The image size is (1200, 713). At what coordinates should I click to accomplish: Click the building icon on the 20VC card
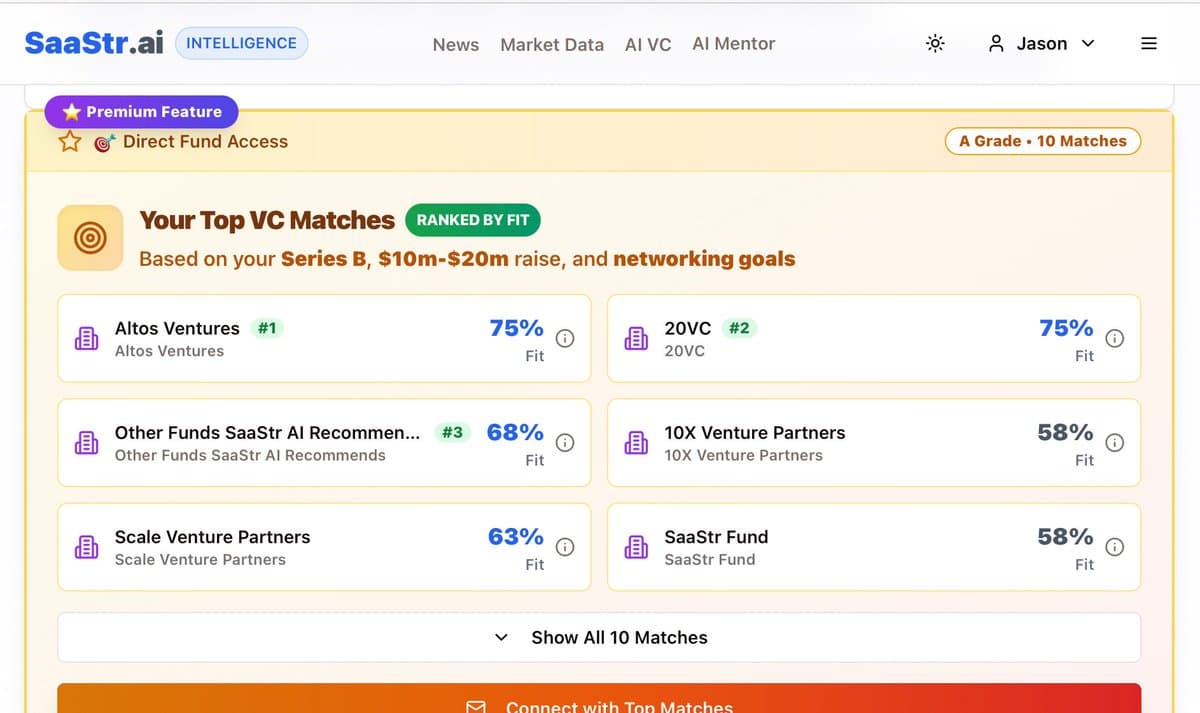(637, 338)
